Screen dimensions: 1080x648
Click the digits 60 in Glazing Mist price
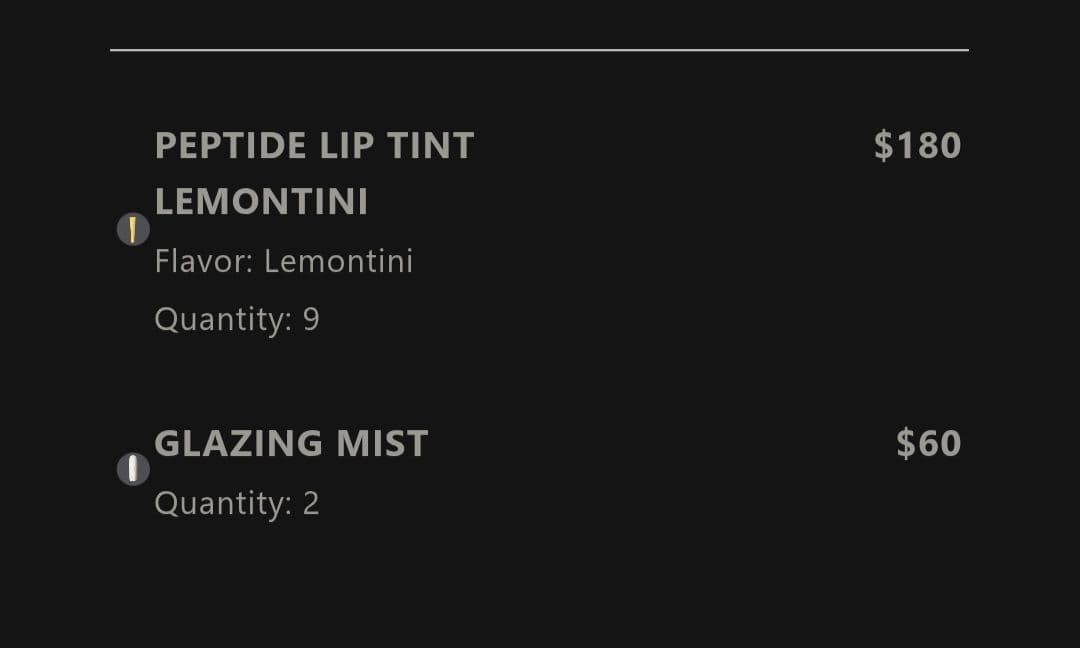tap(941, 443)
